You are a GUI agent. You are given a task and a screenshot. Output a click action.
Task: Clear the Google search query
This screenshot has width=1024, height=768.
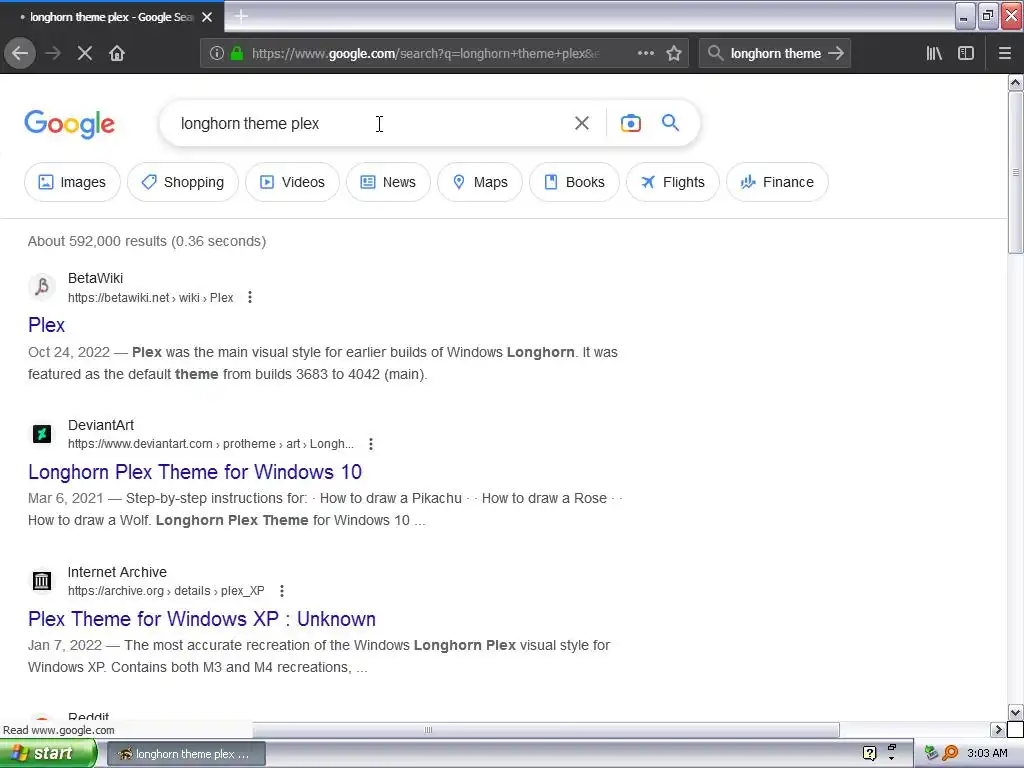pos(582,123)
